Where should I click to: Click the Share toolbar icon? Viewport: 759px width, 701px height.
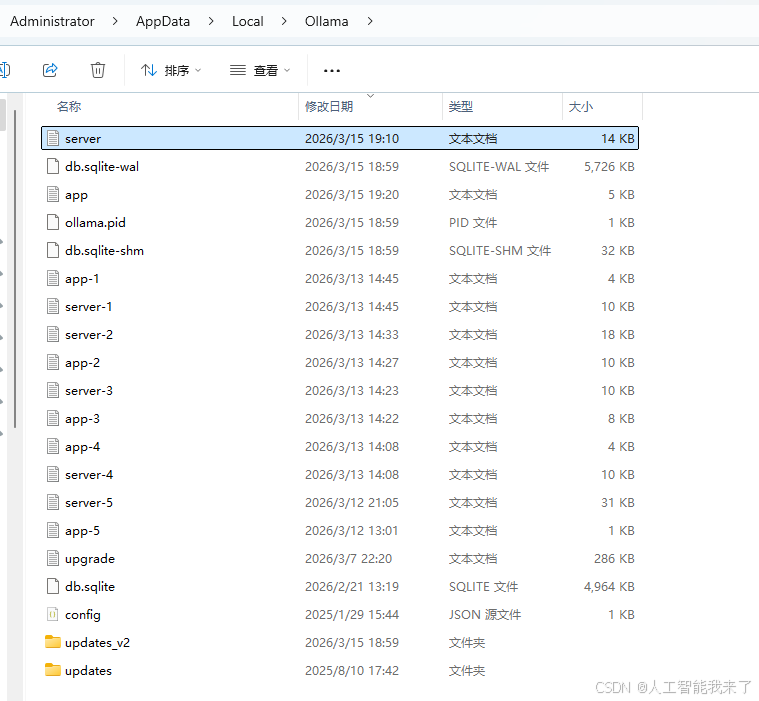pyautogui.click(x=50, y=70)
